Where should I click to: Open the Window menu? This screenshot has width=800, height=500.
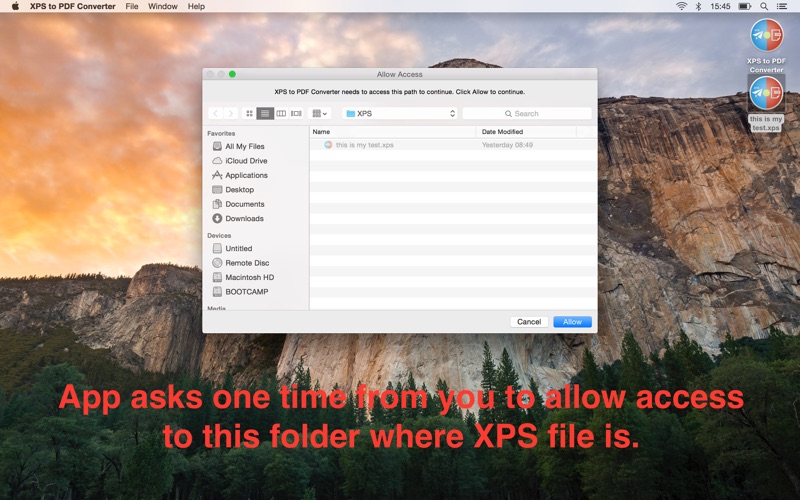coord(163,6)
